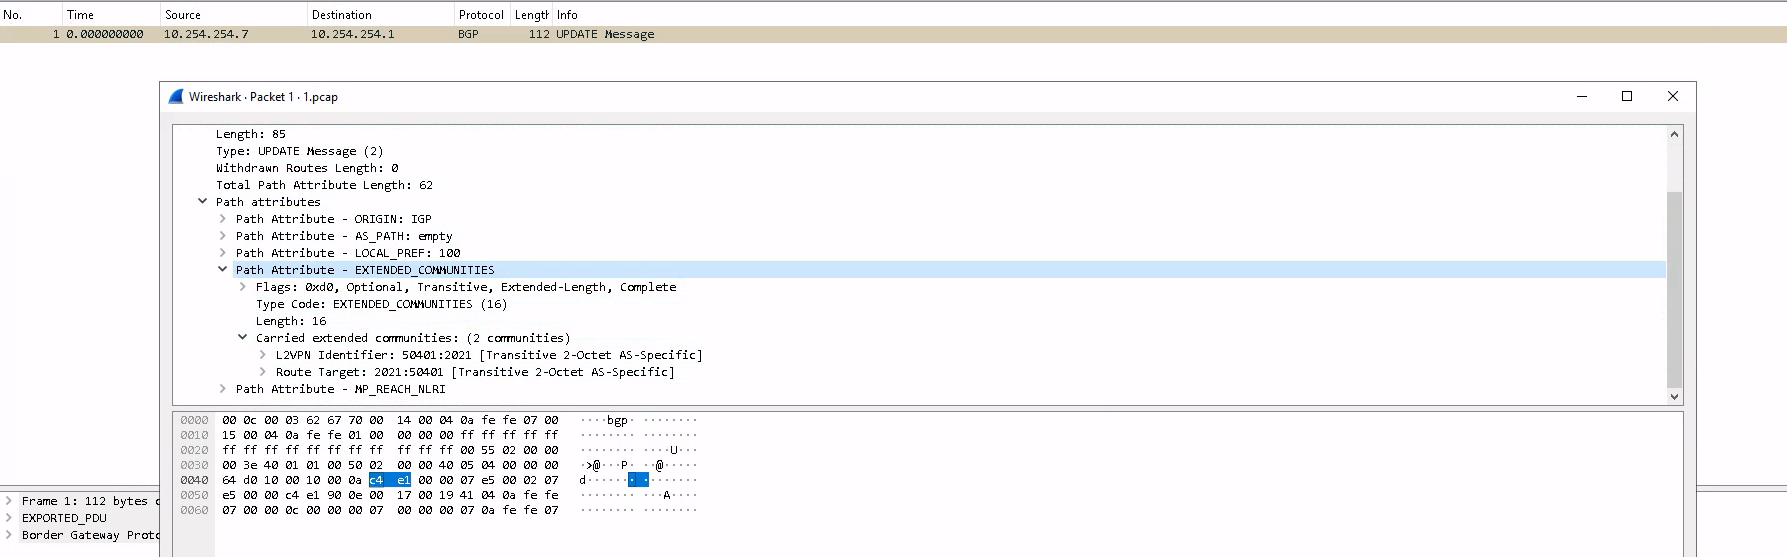Collapse the Path attributes tree node
This screenshot has height=557, width=1787.
click(x=203, y=202)
